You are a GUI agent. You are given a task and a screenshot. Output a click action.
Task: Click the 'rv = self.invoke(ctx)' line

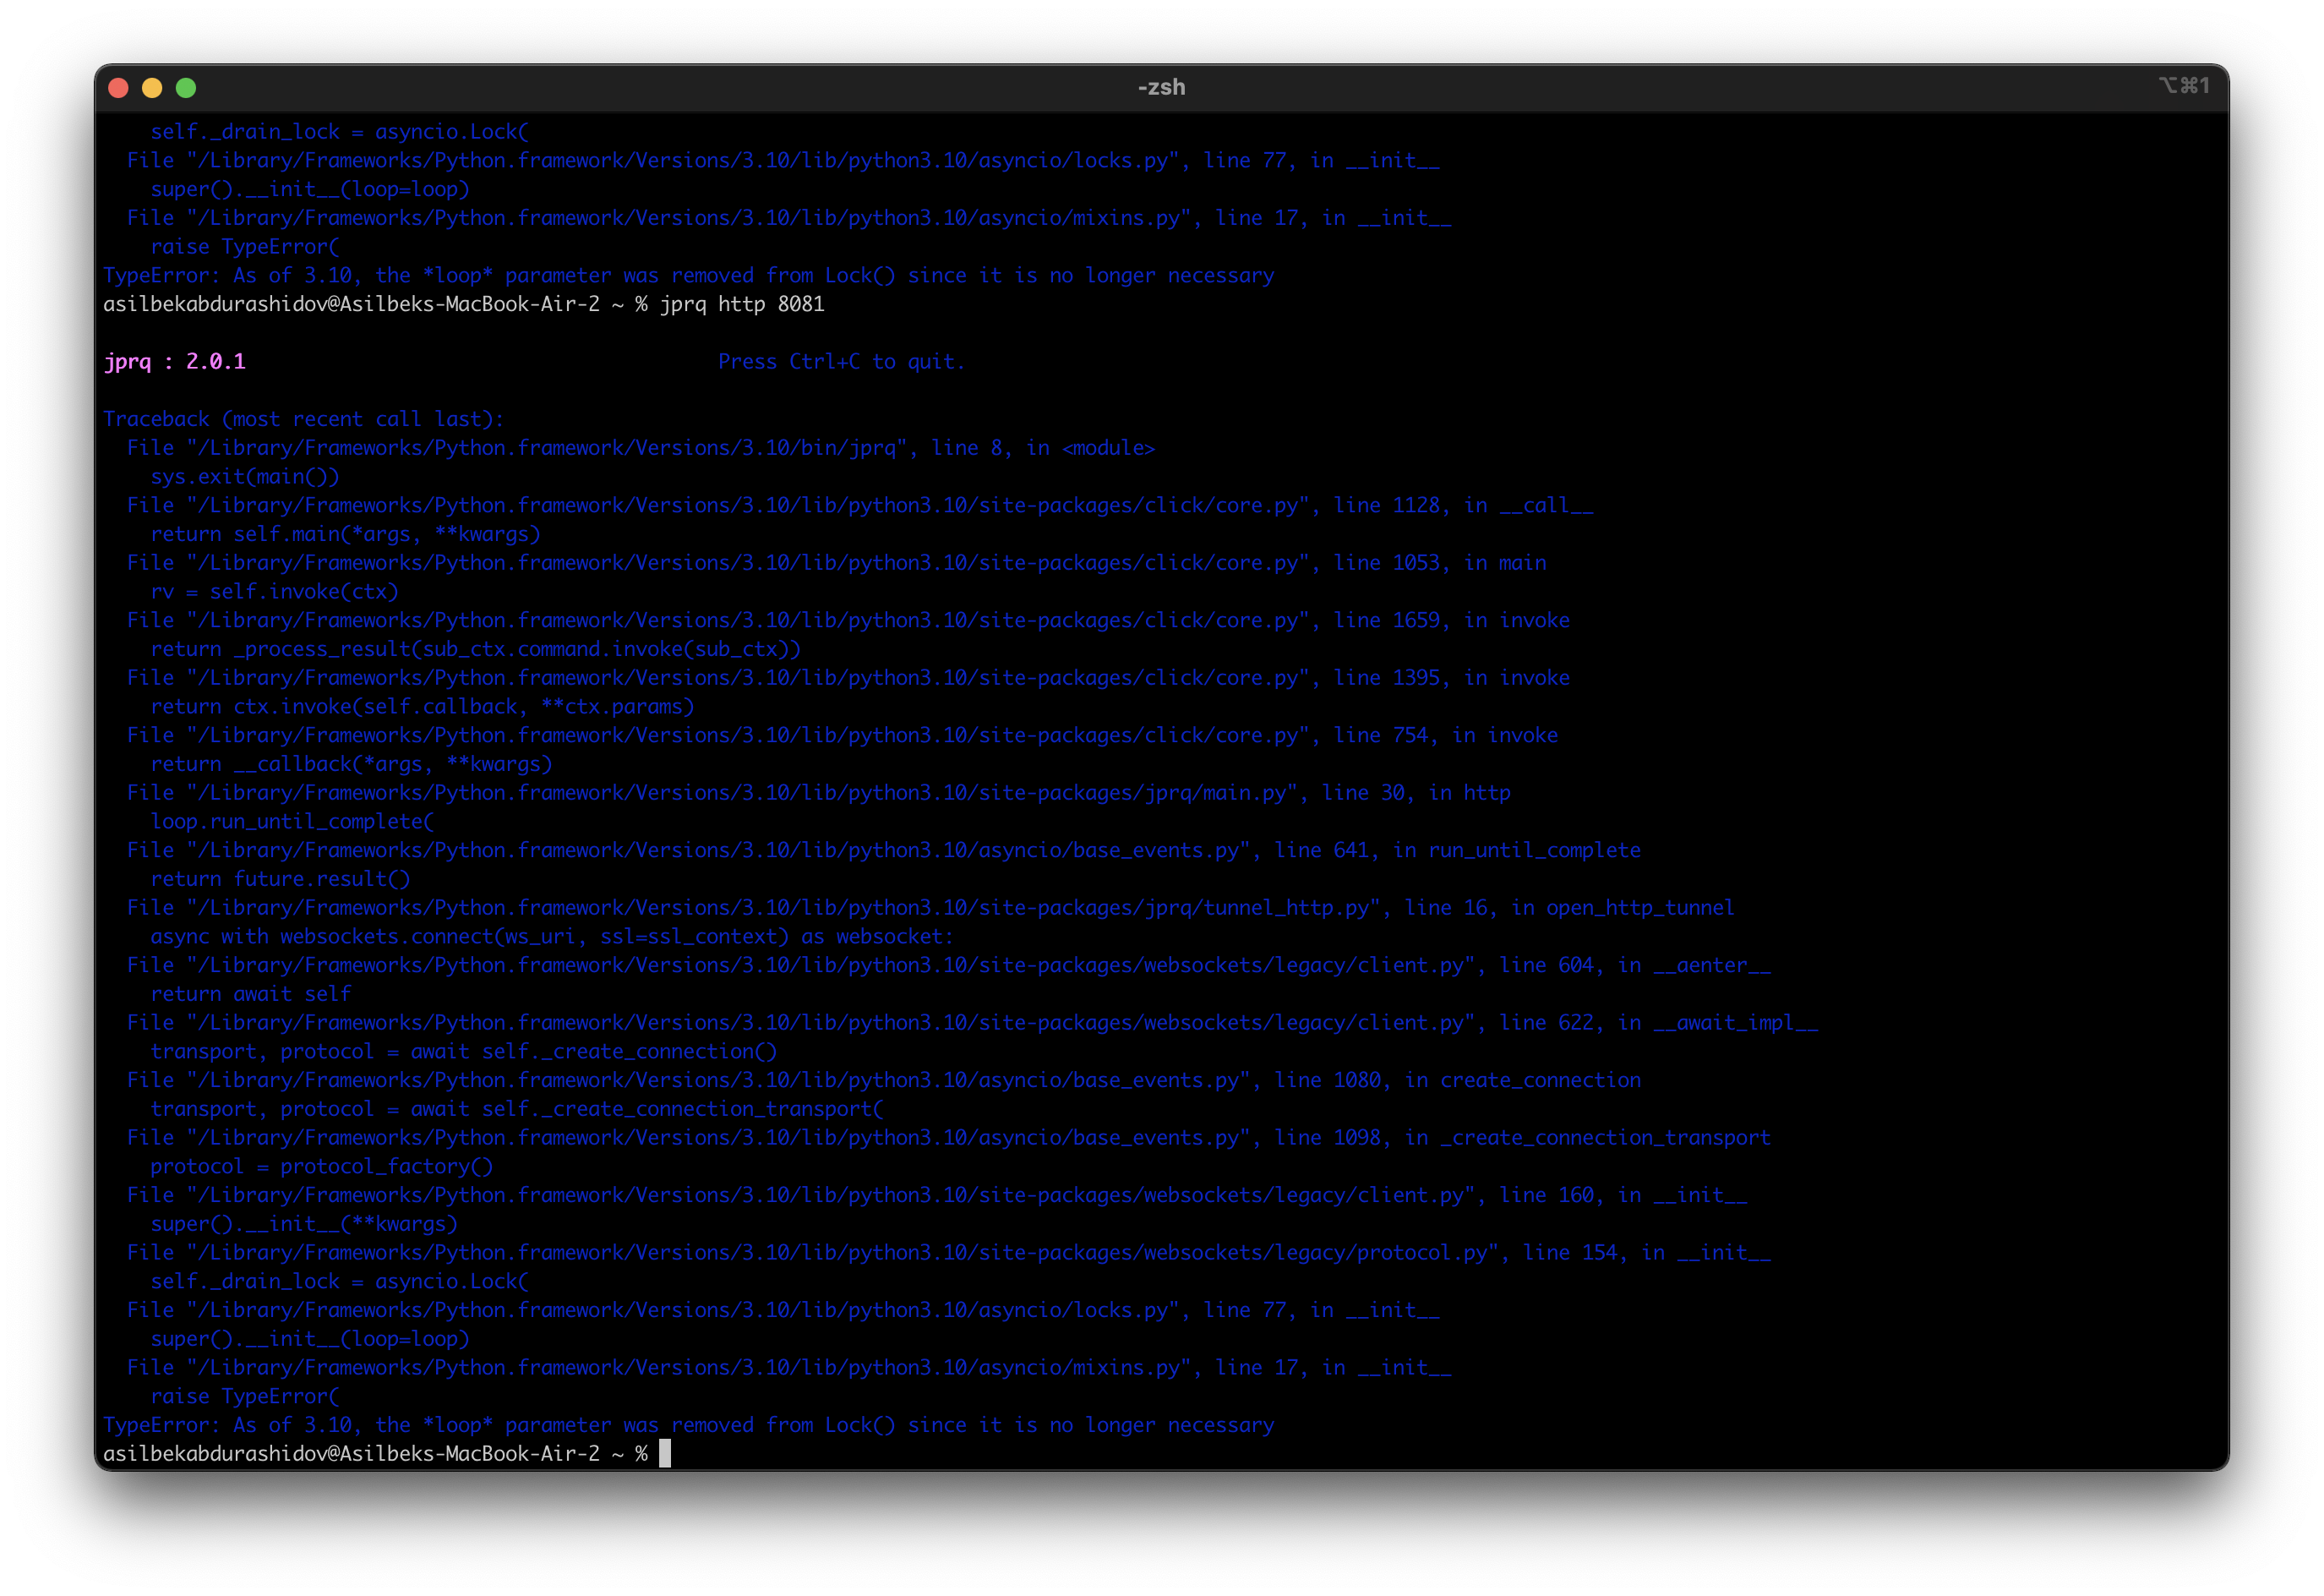tap(275, 592)
